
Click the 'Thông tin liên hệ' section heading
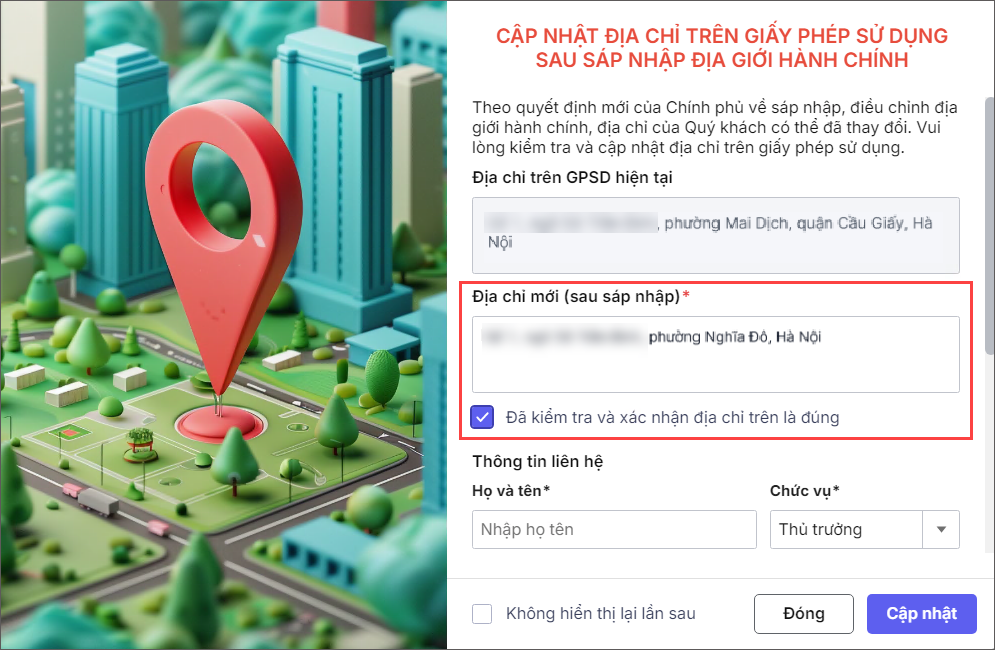537,461
